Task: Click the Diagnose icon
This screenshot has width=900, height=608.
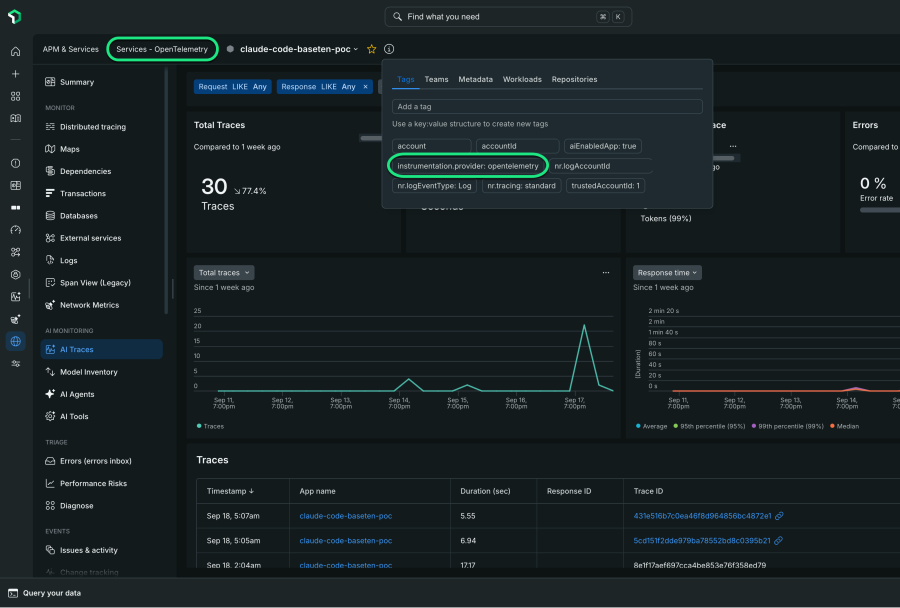Action: pos(50,506)
